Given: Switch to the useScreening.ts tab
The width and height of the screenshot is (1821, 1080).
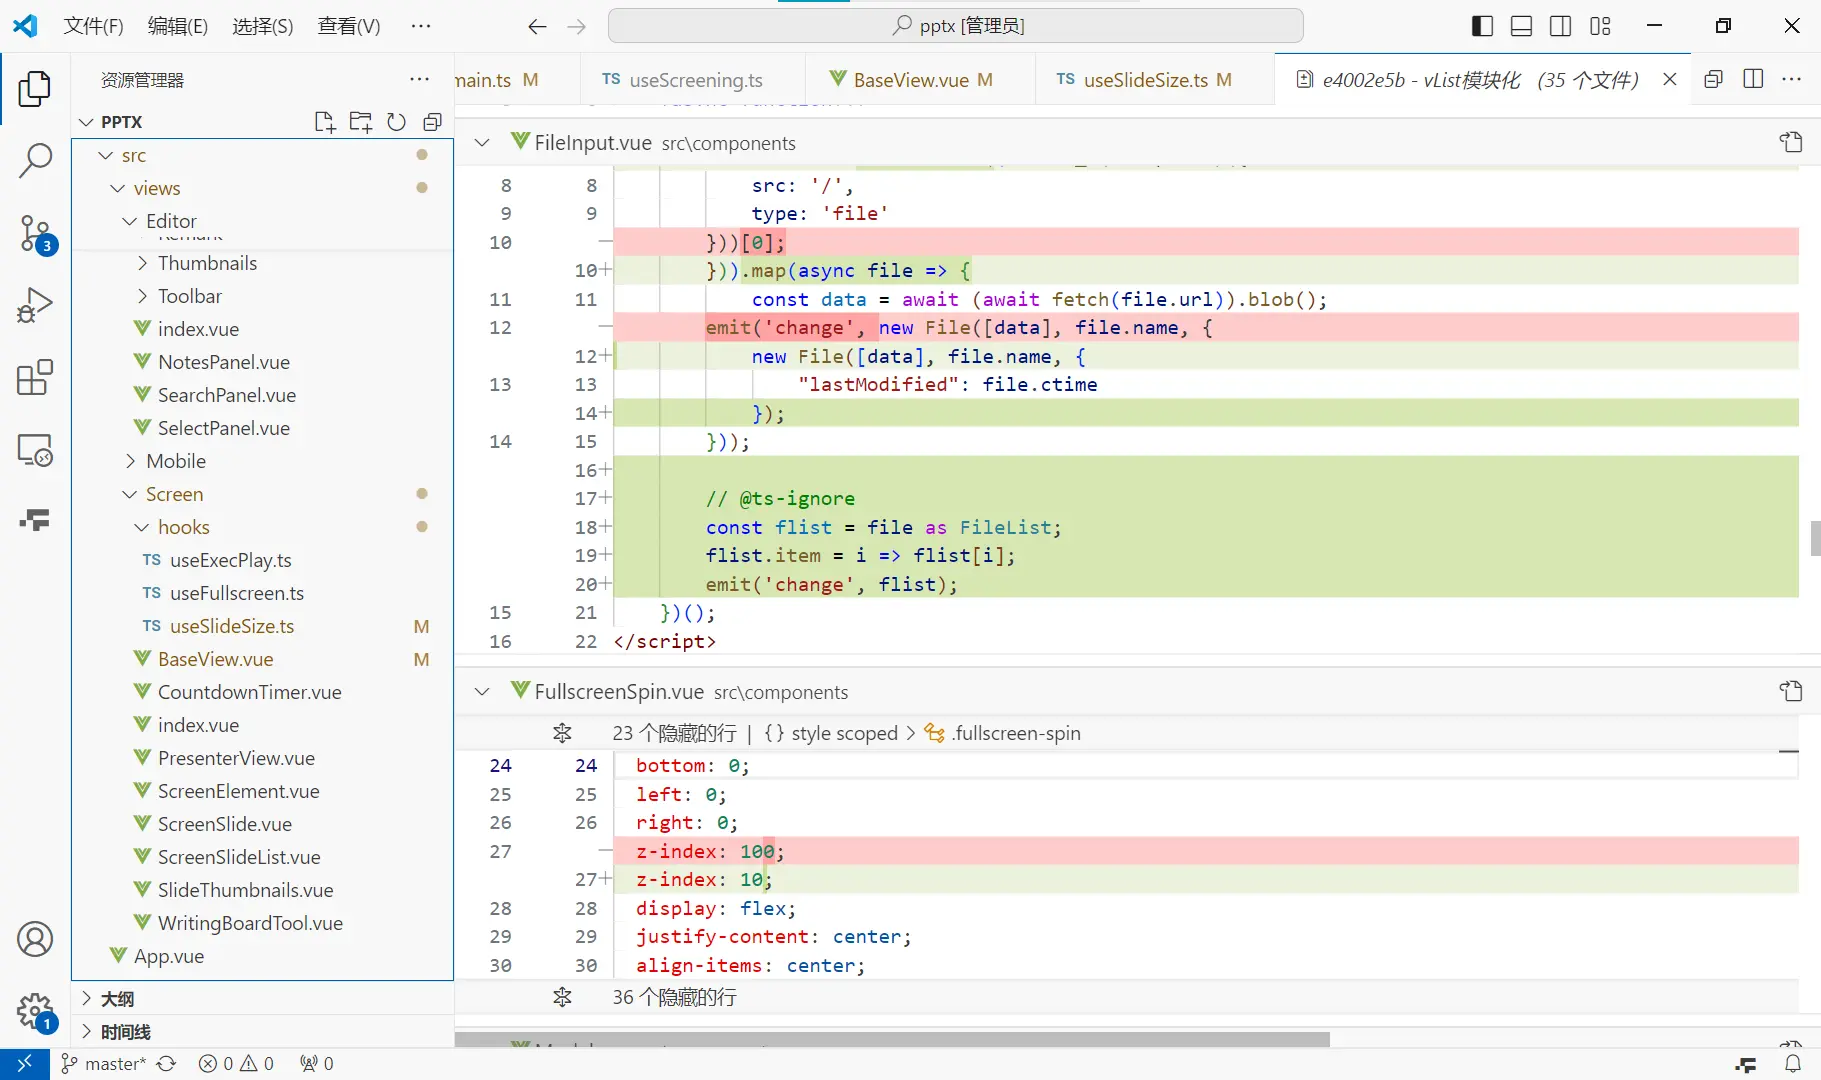Looking at the screenshot, I should pyautogui.click(x=692, y=80).
